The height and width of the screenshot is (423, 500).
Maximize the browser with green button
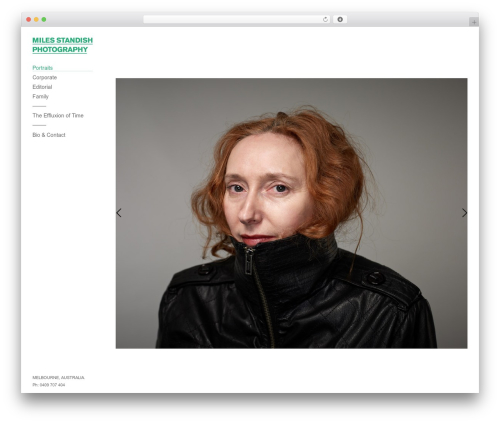coord(44,19)
